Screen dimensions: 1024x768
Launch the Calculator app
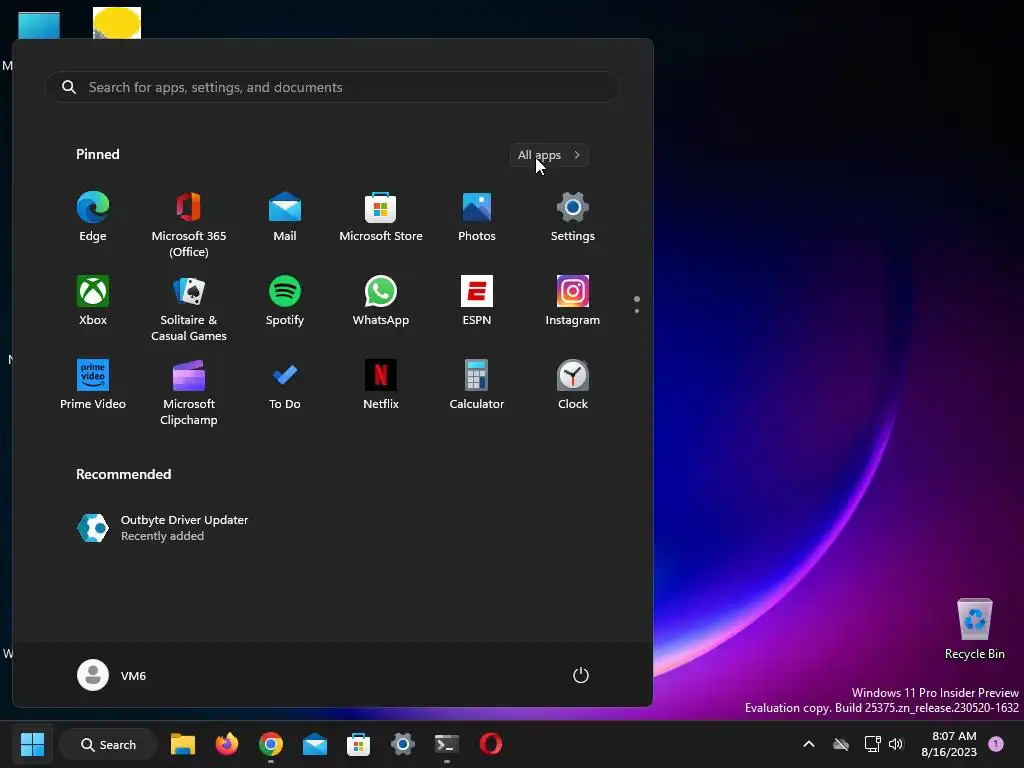click(477, 385)
